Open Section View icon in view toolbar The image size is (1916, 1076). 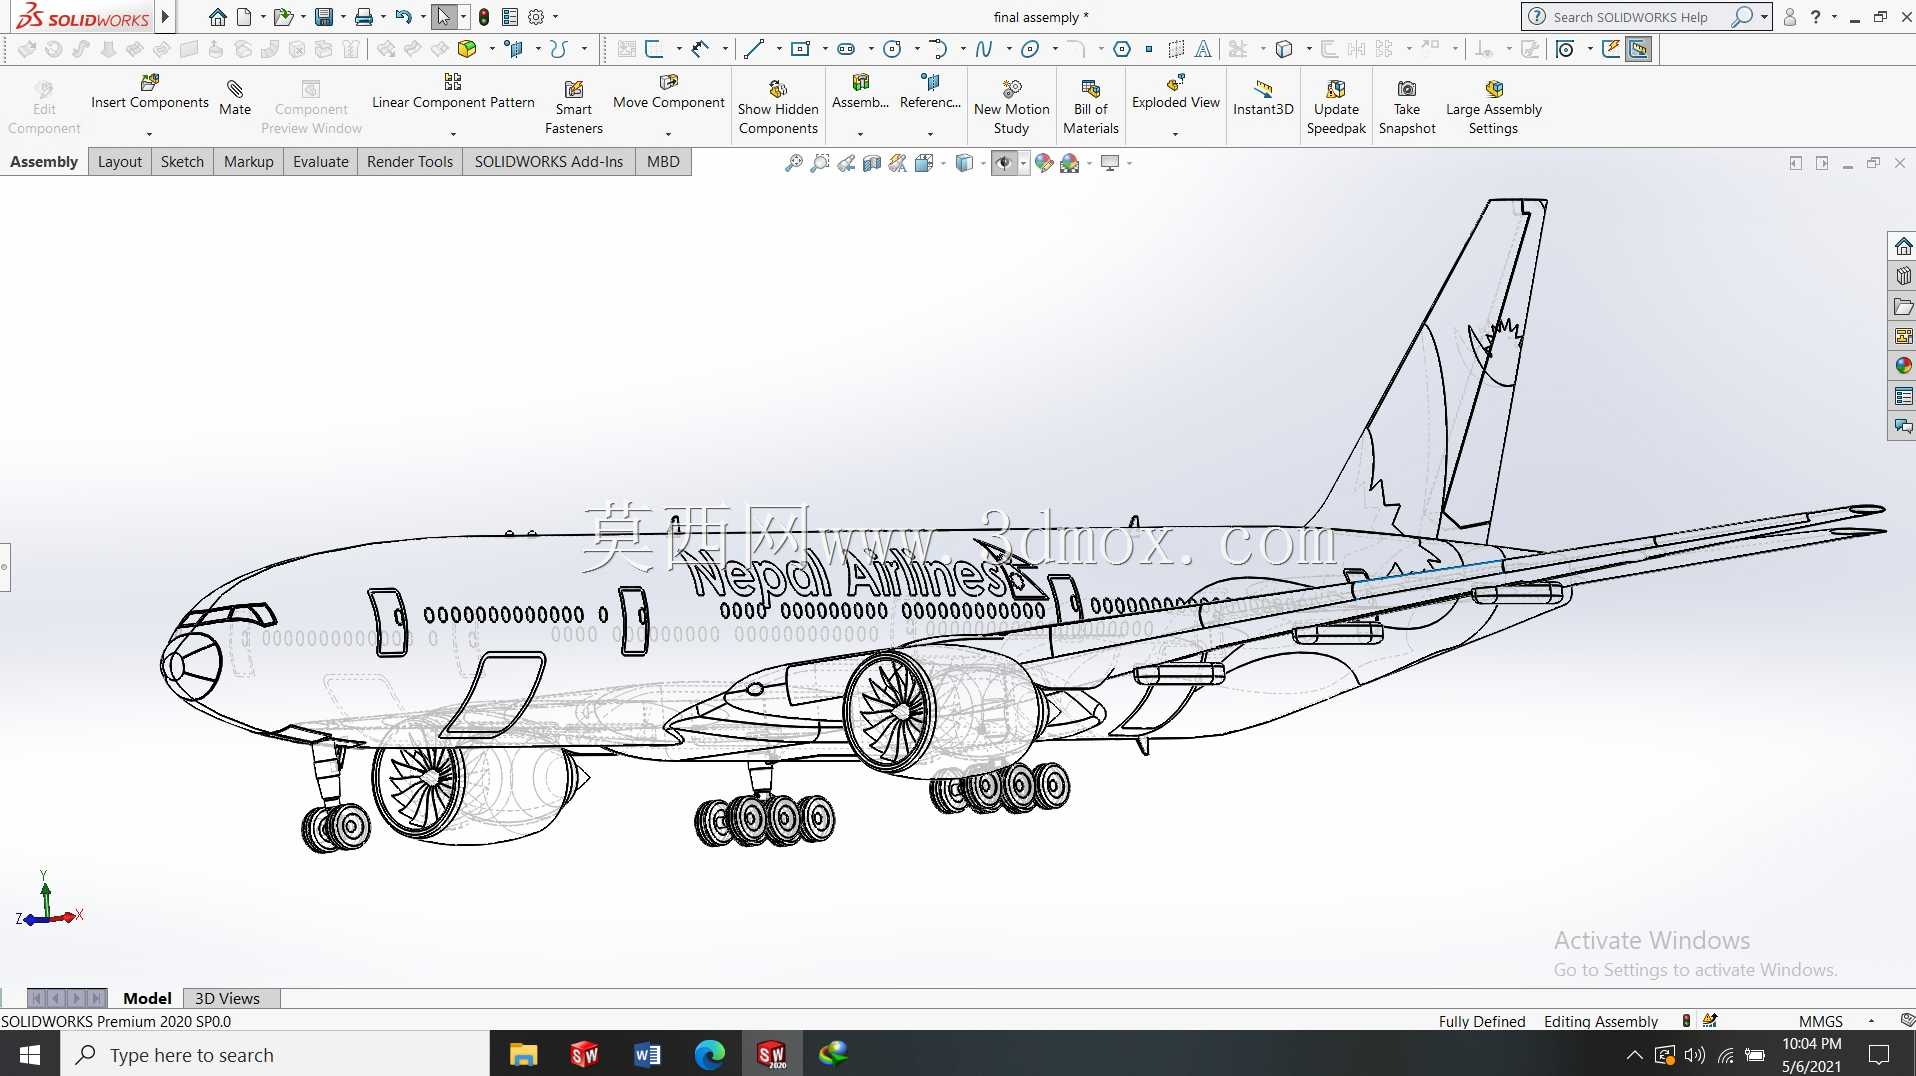tap(872, 163)
